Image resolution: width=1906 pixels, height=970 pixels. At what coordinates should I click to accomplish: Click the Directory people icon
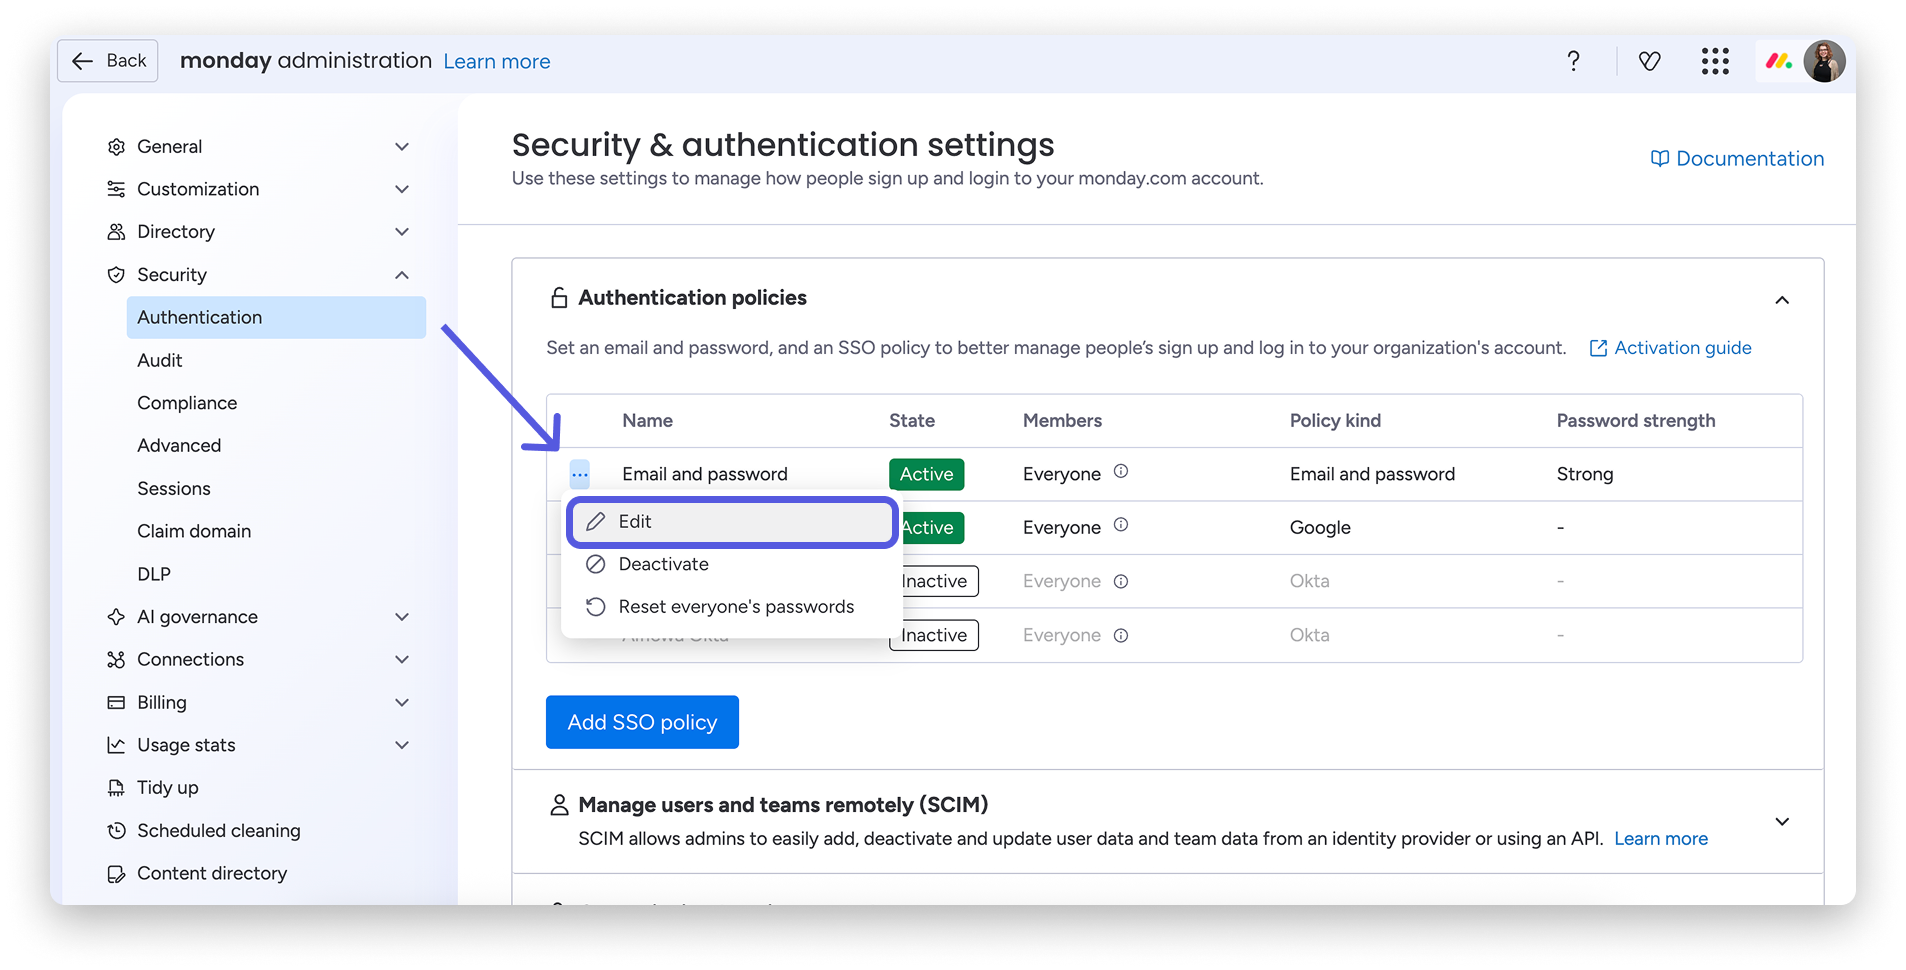(x=116, y=232)
